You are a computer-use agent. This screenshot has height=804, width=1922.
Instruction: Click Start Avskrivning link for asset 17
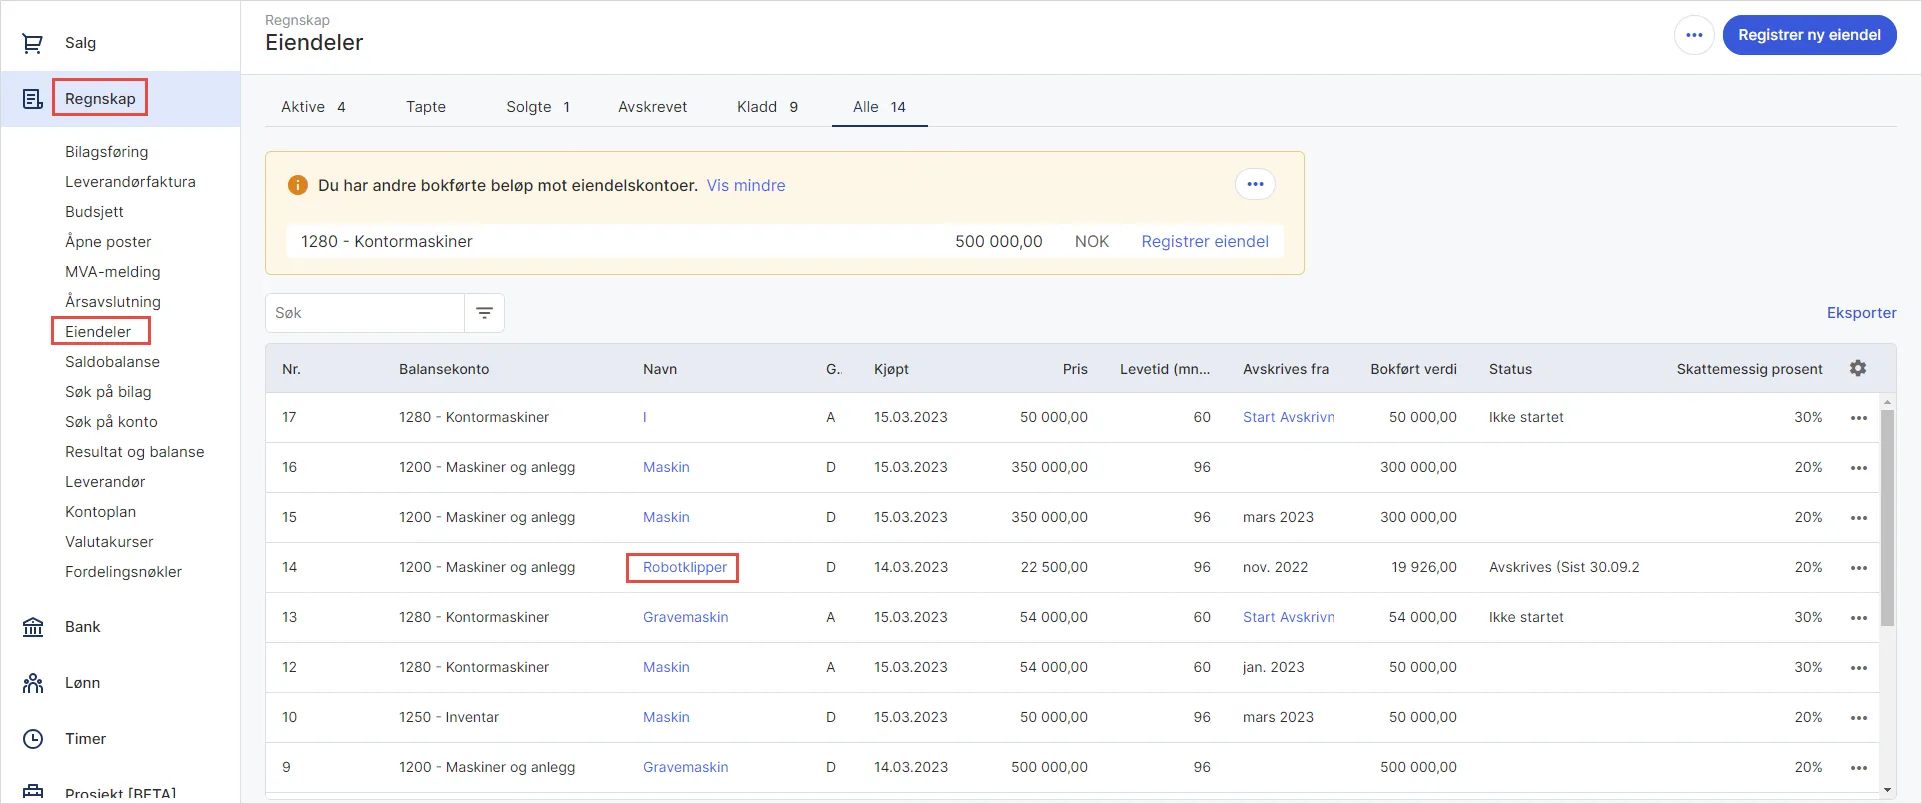pos(1288,417)
